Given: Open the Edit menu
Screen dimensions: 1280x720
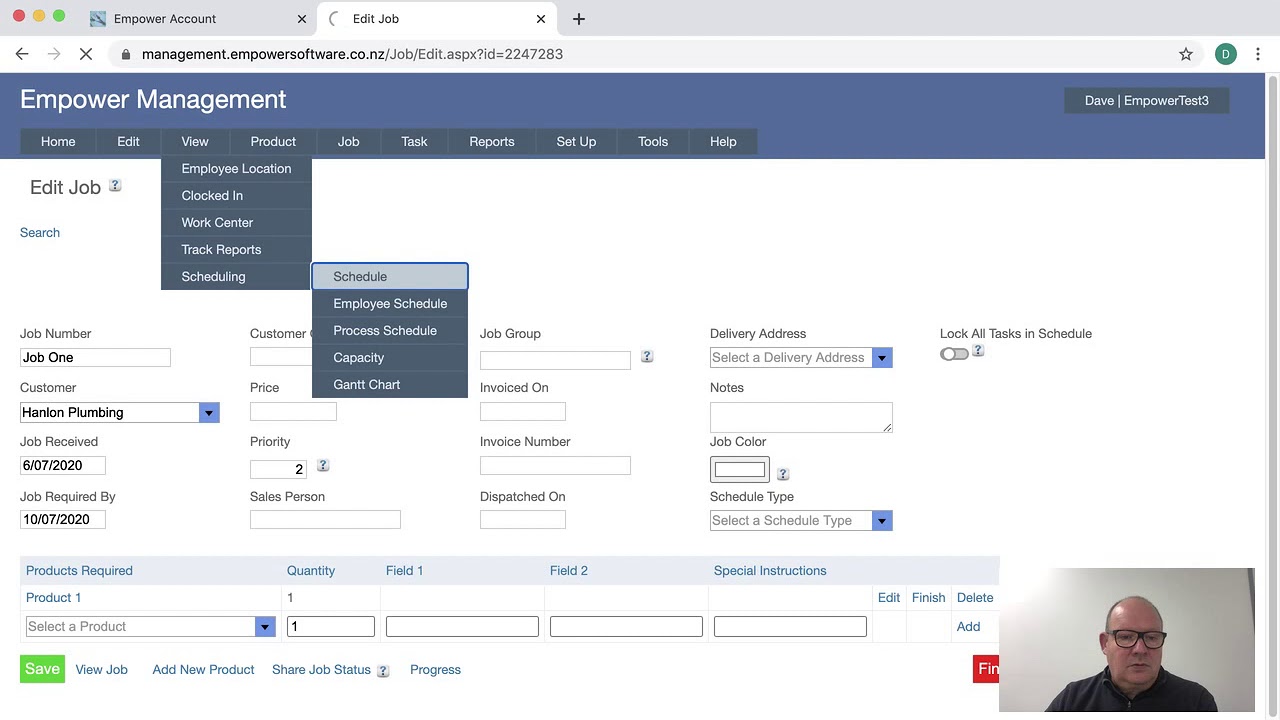Looking at the screenshot, I should click(x=128, y=142).
